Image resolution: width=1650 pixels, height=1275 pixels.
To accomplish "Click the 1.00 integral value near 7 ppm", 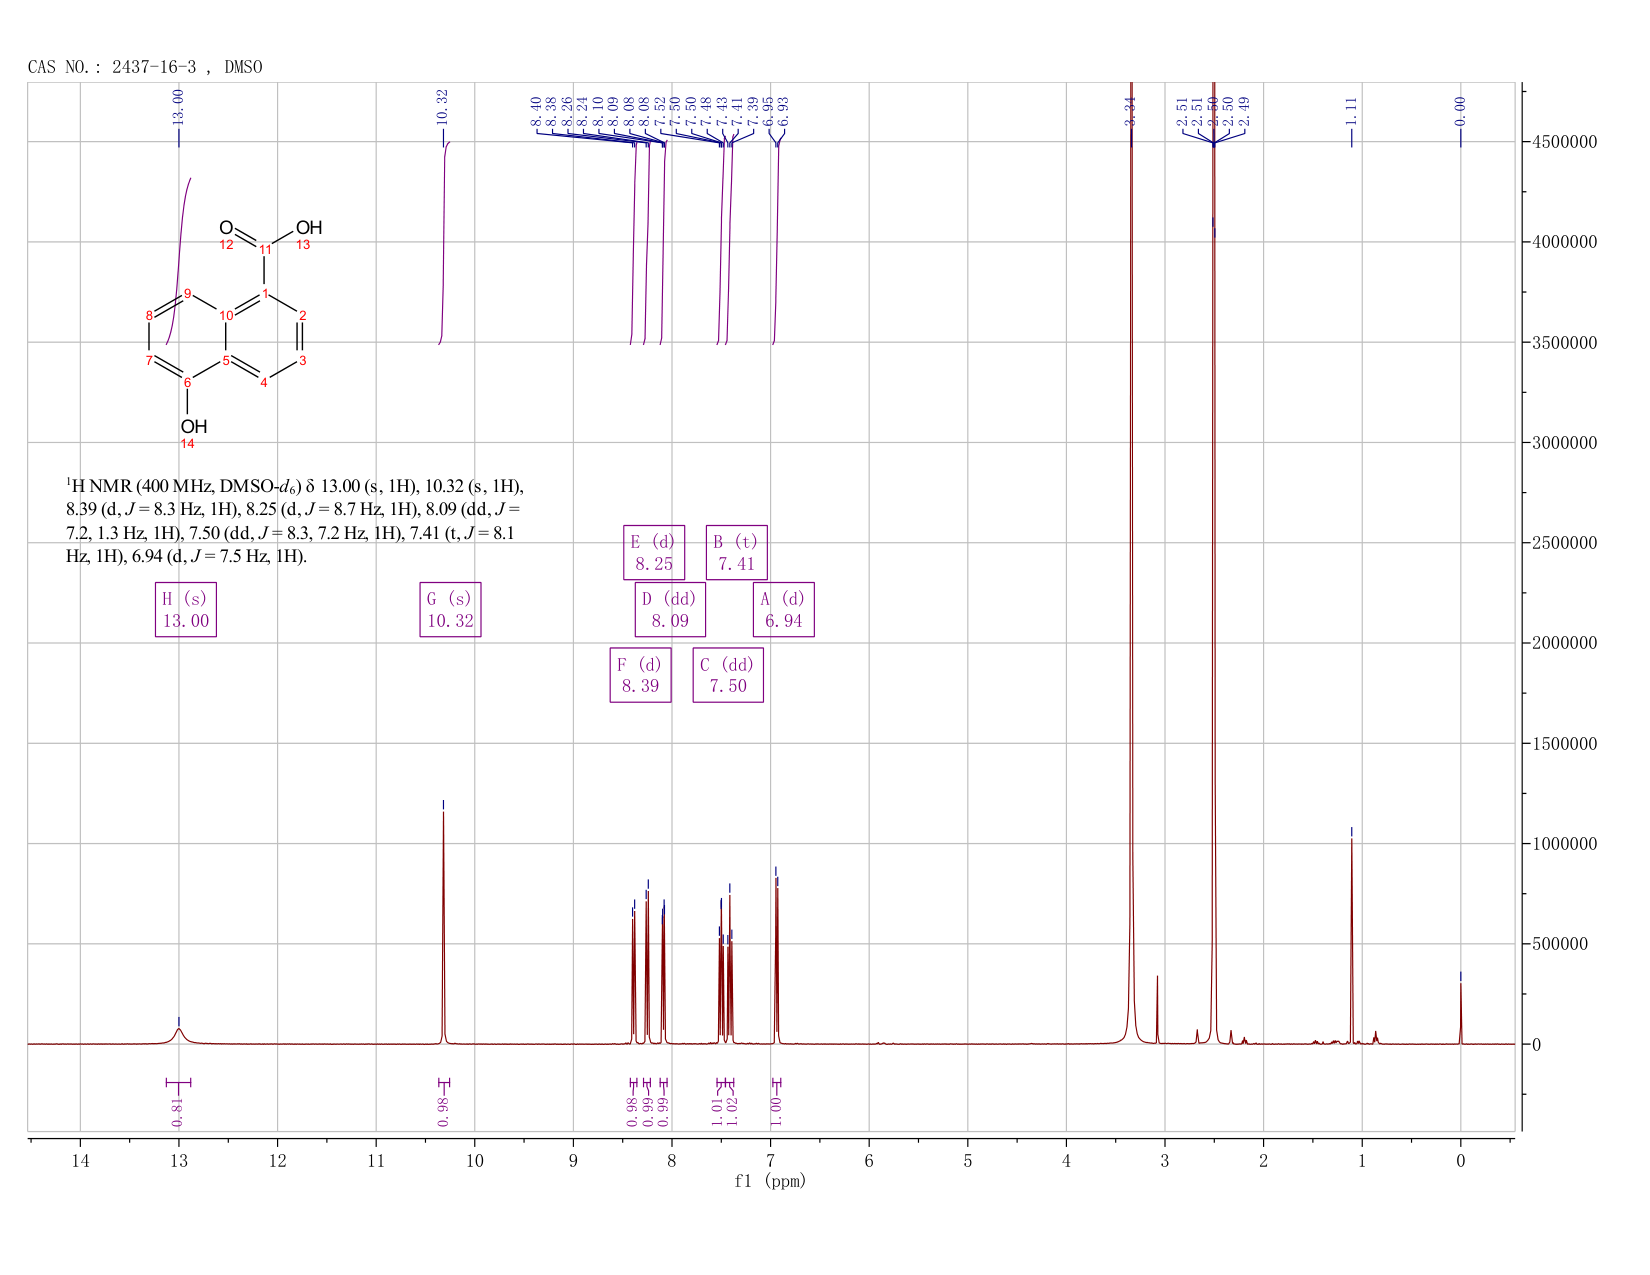I will [x=776, y=1111].
